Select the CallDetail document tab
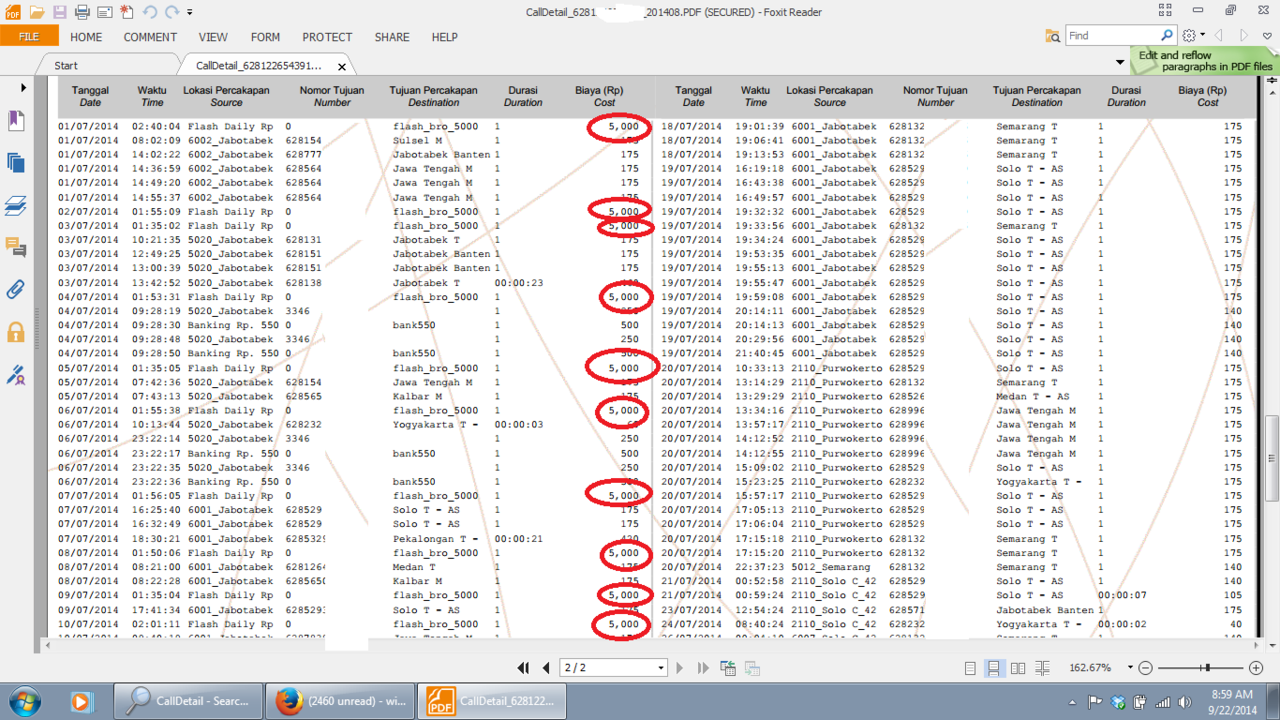This screenshot has height=720, width=1280. point(259,66)
